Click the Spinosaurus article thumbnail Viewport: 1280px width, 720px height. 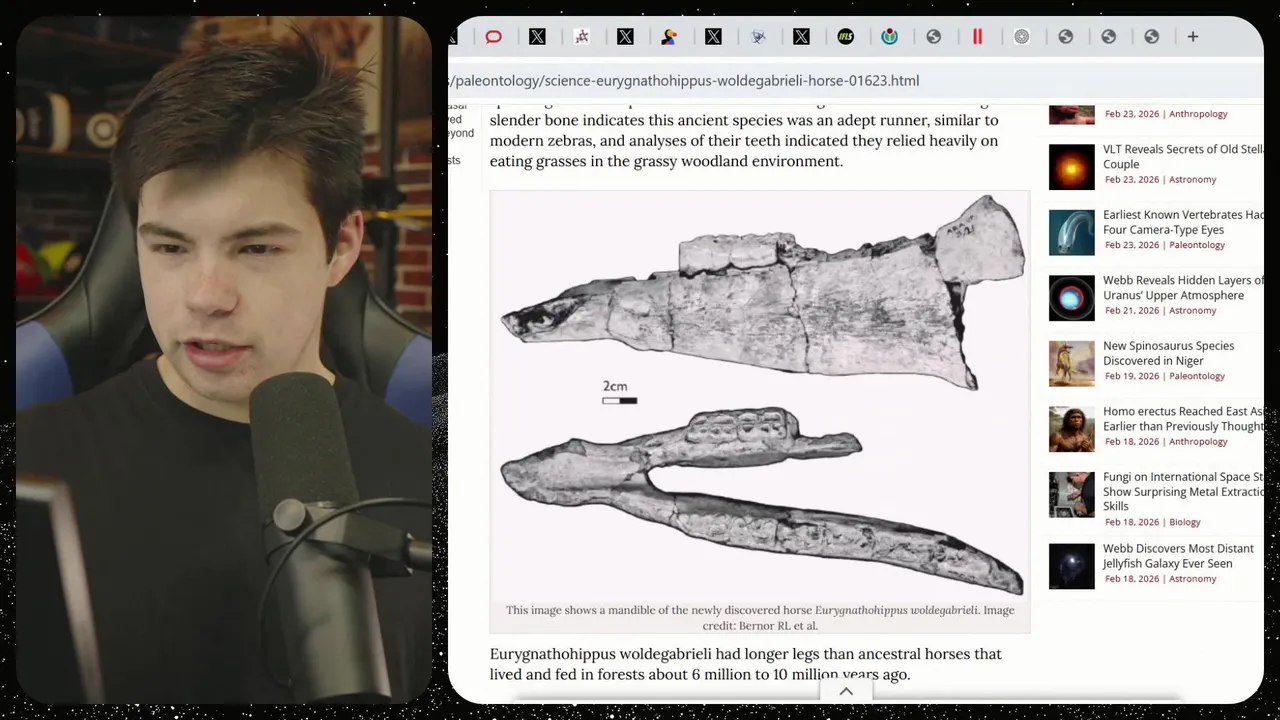tap(1071, 363)
